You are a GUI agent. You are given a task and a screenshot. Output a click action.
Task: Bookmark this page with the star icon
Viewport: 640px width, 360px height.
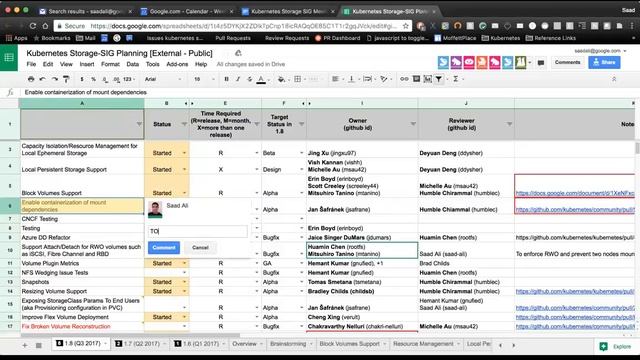point(406,26)
